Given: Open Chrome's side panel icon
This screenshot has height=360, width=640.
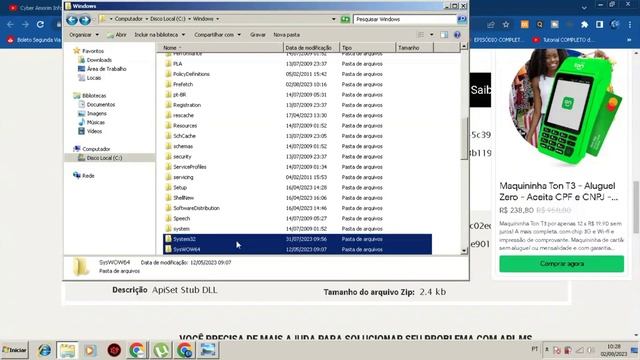Looking at the screenshot, I should coord(600,24).
